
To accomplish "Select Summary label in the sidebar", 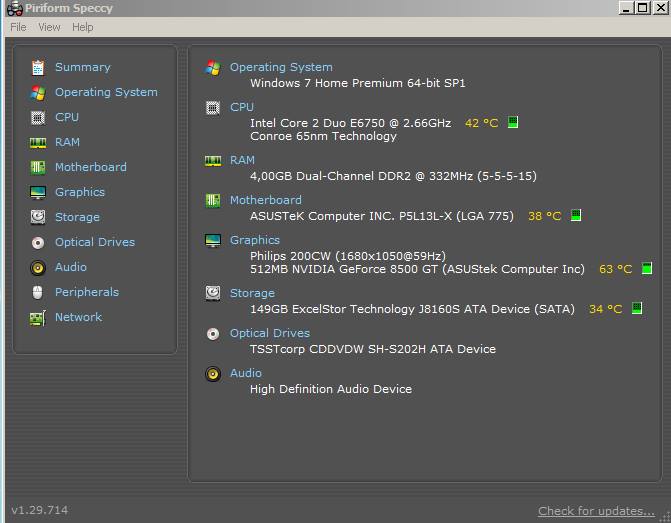I will [83, 68].
